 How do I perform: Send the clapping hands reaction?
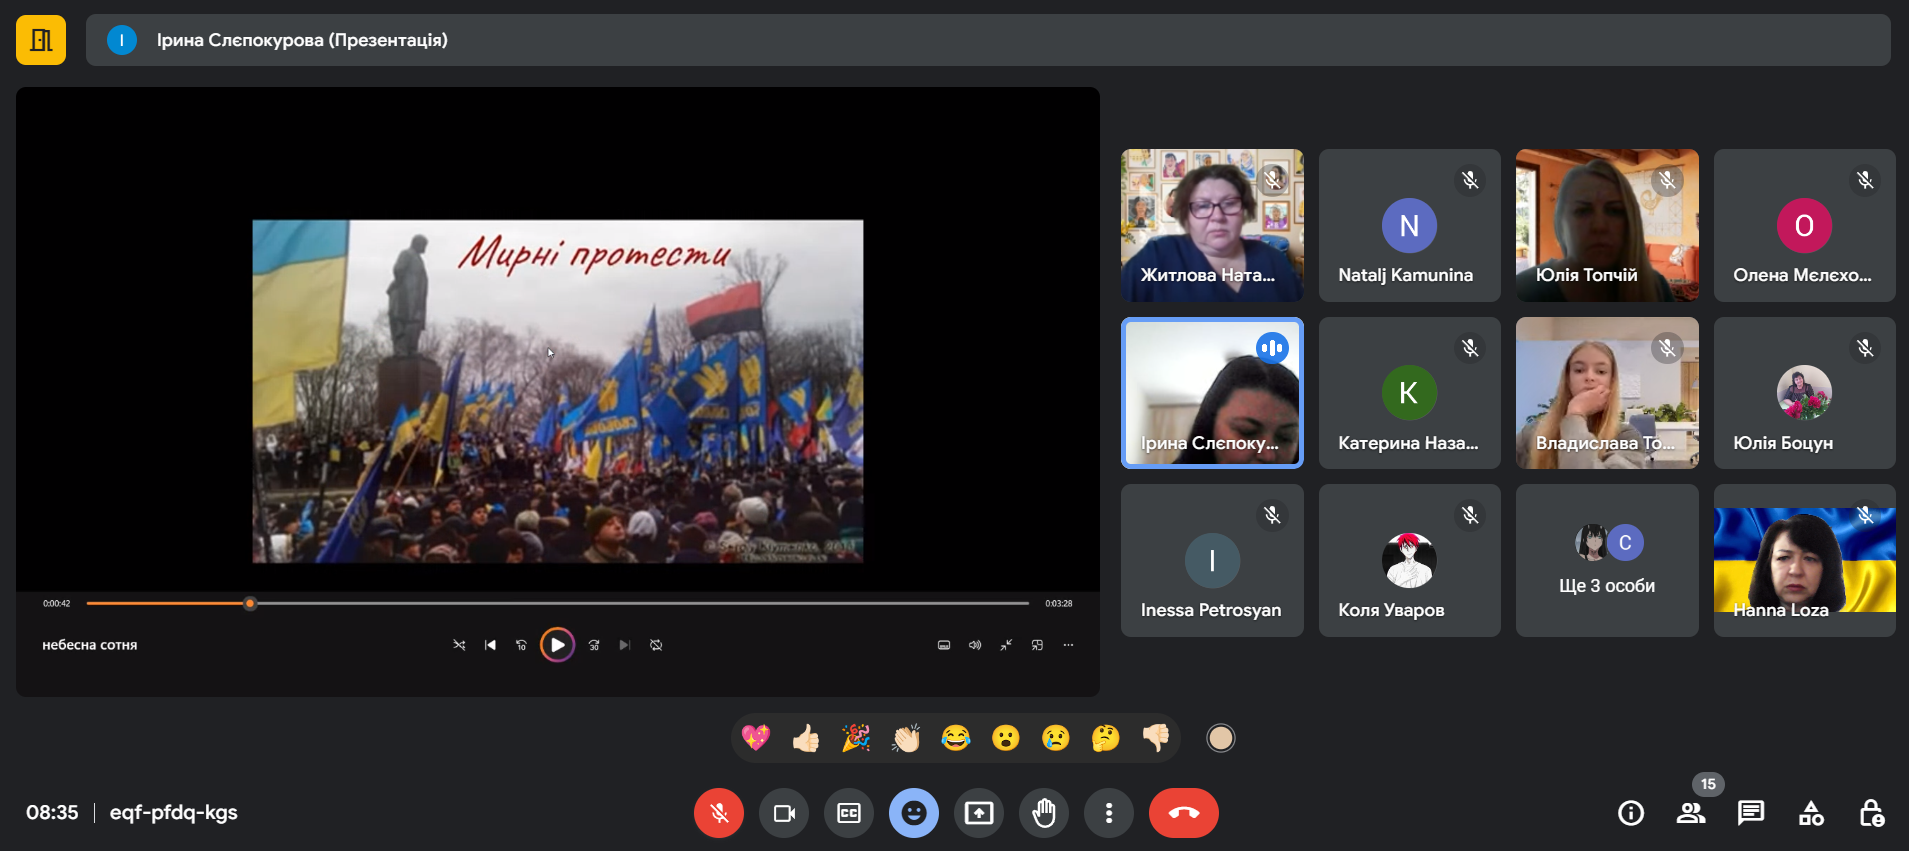(906, 738)
